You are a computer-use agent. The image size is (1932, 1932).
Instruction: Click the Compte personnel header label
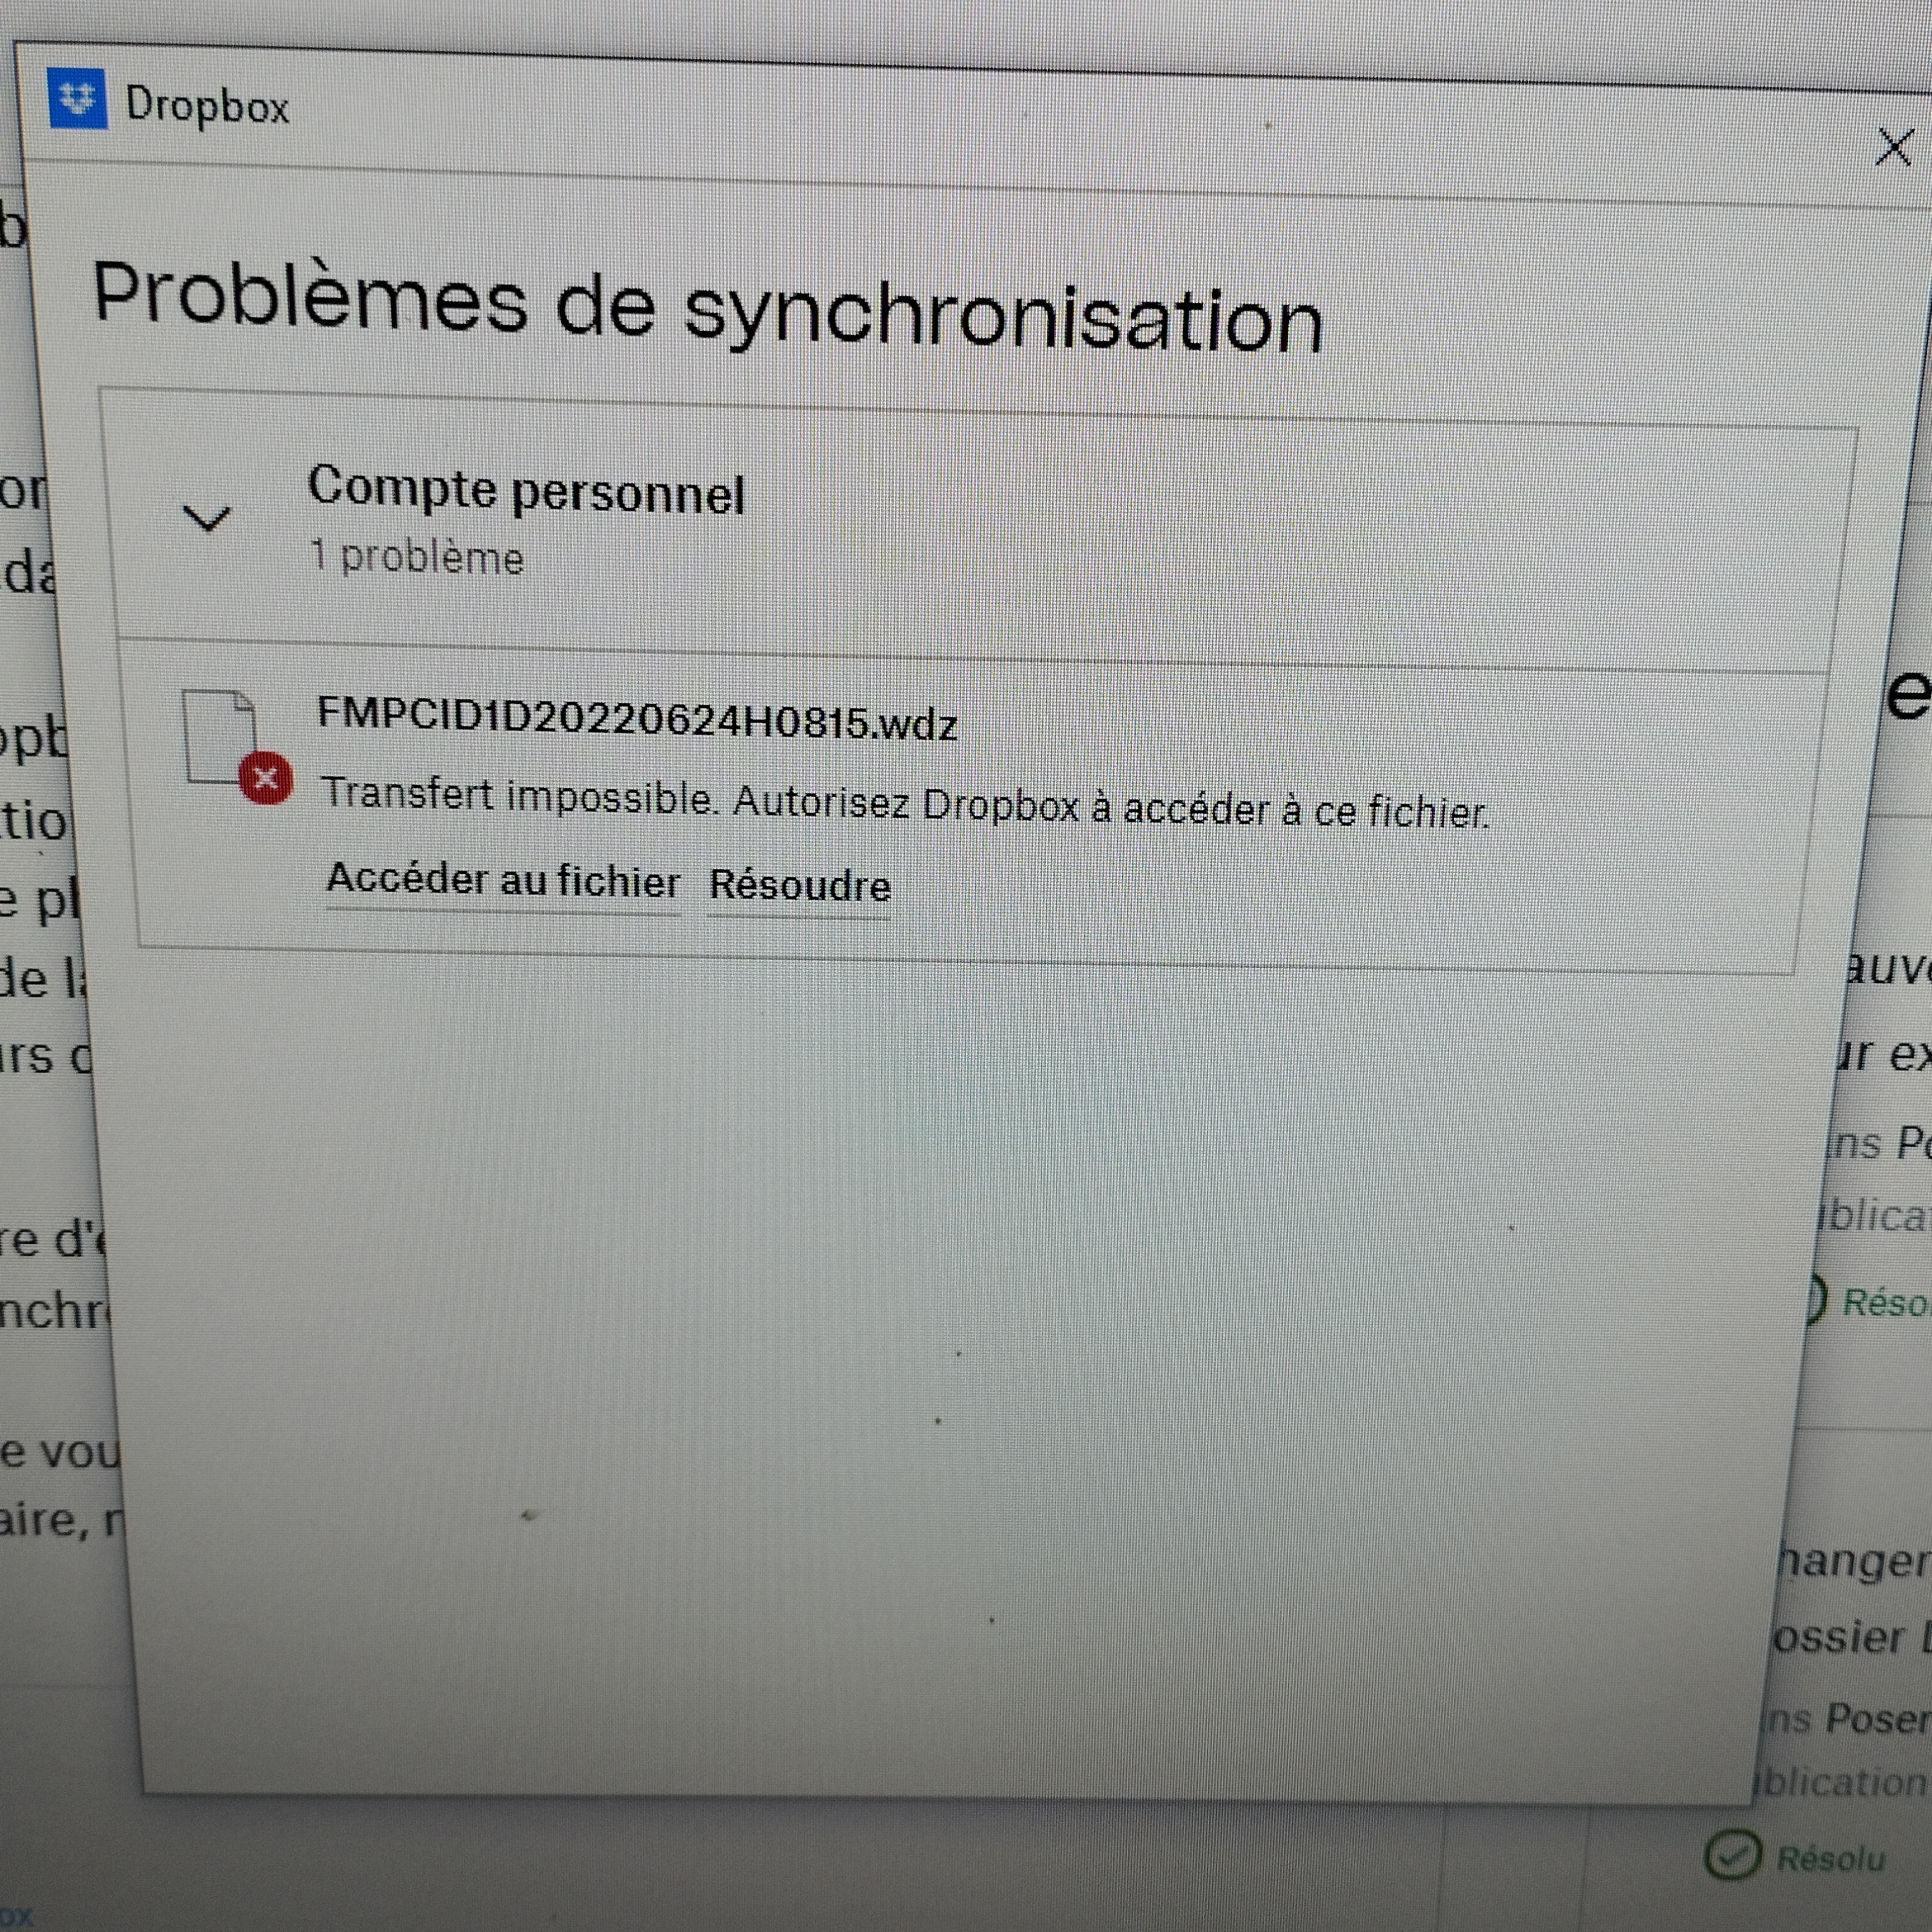coord(526,491)
